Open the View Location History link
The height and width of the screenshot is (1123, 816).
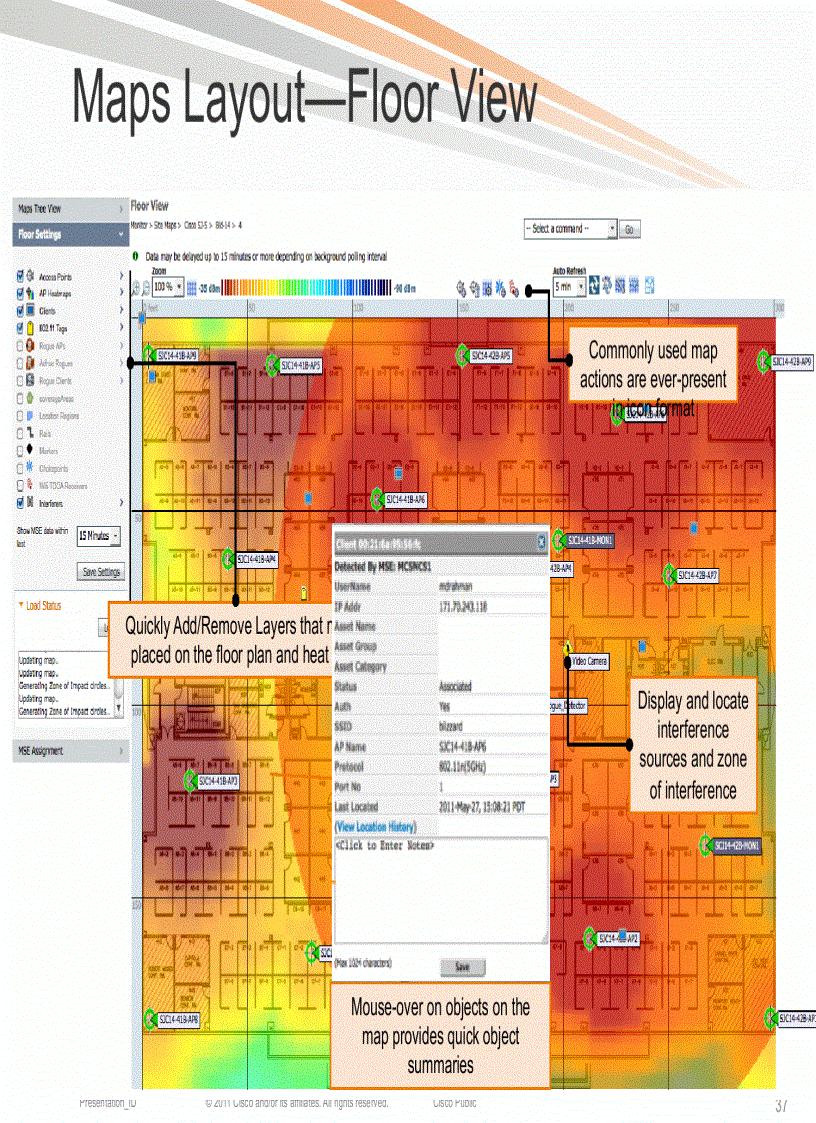point(375,827)
